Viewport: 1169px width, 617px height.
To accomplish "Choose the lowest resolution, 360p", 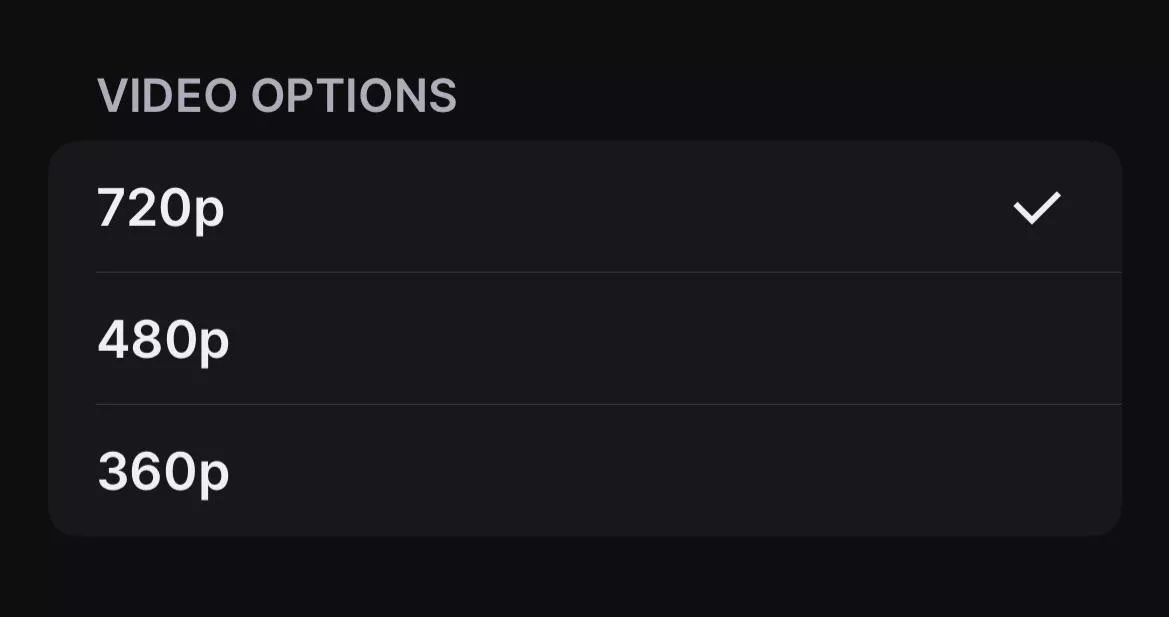I will 584,471.
